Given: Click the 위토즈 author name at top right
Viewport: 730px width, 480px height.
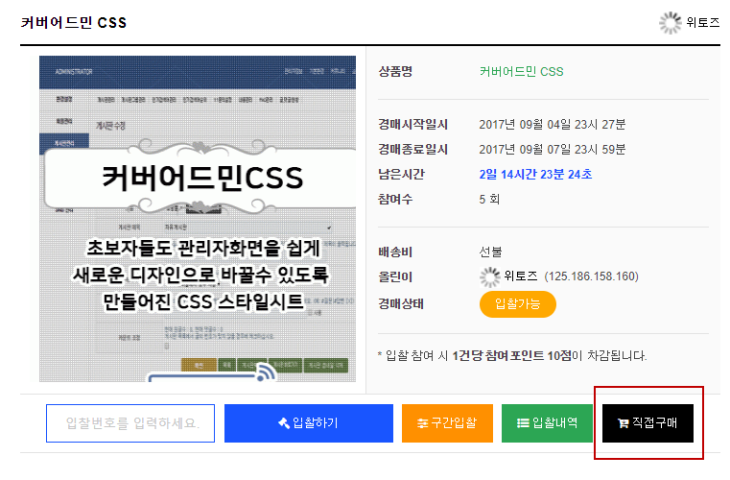Looking at the screenshot, I should coord(703,22).
